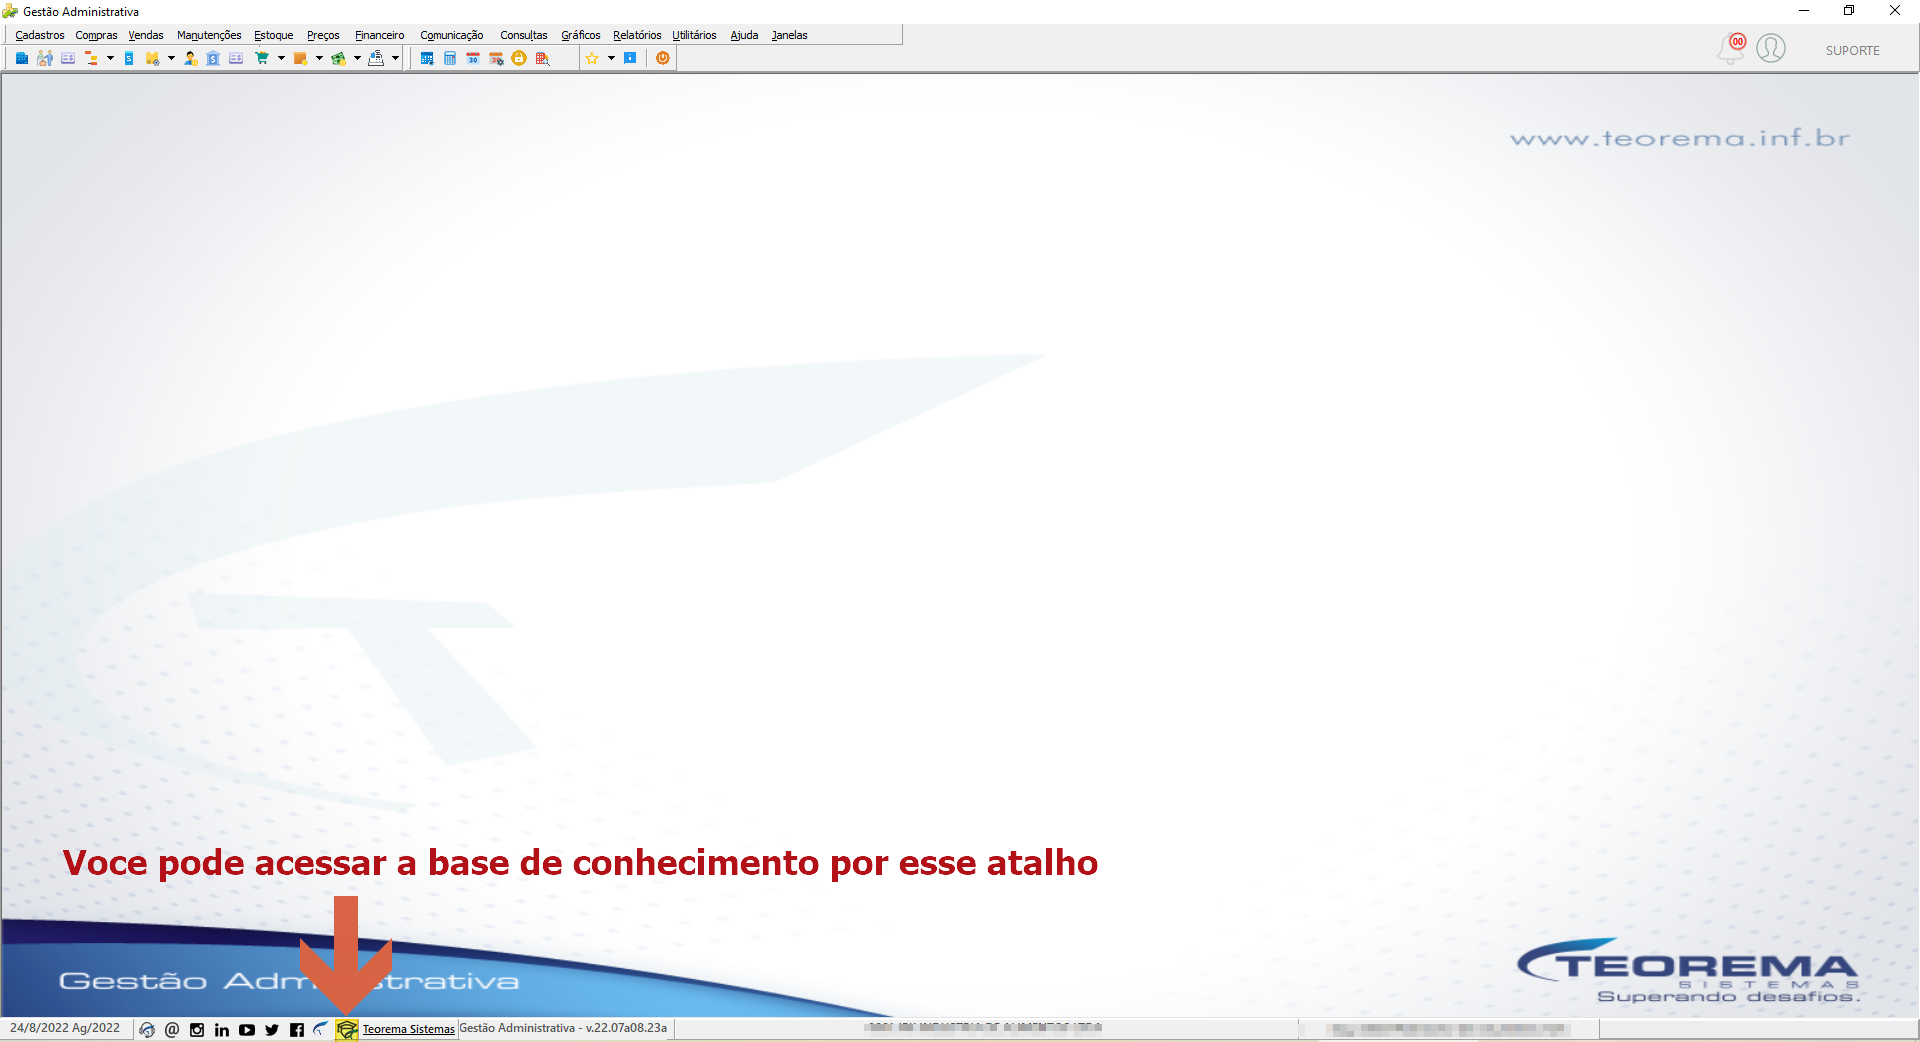Click the blue S document icon

coord(129,59)
